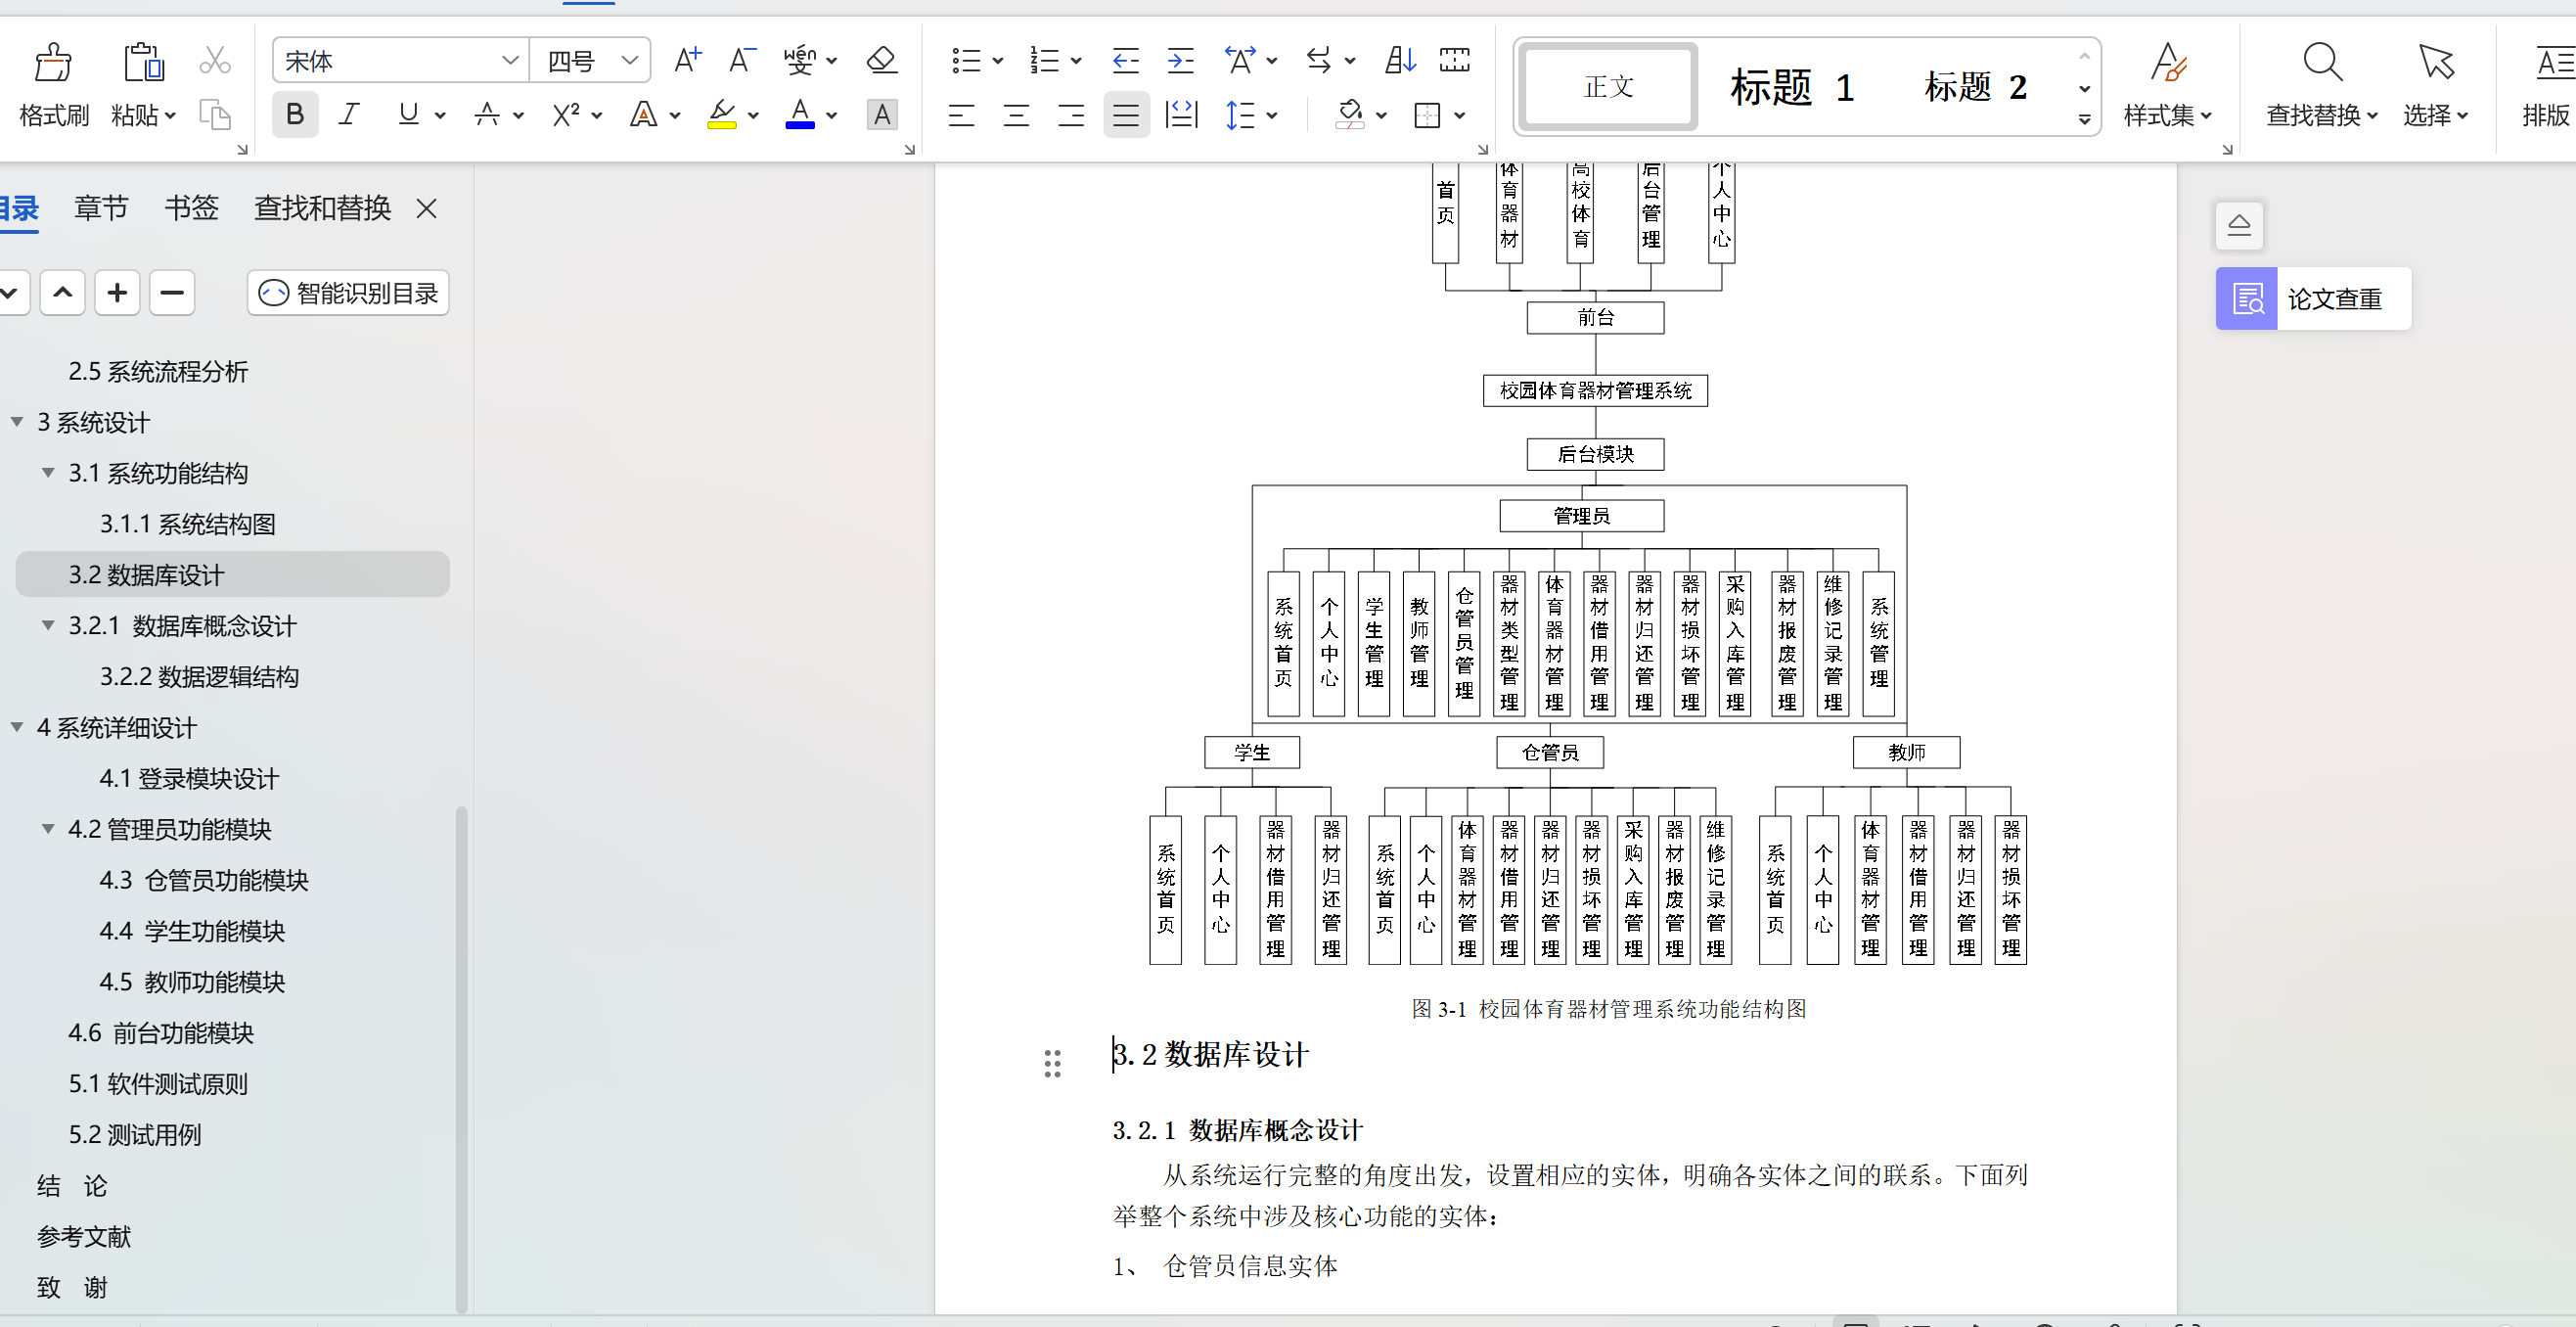2576x1327 pixels.
Task: Switch to the 书签 tab
Action: tap(191, 208)
